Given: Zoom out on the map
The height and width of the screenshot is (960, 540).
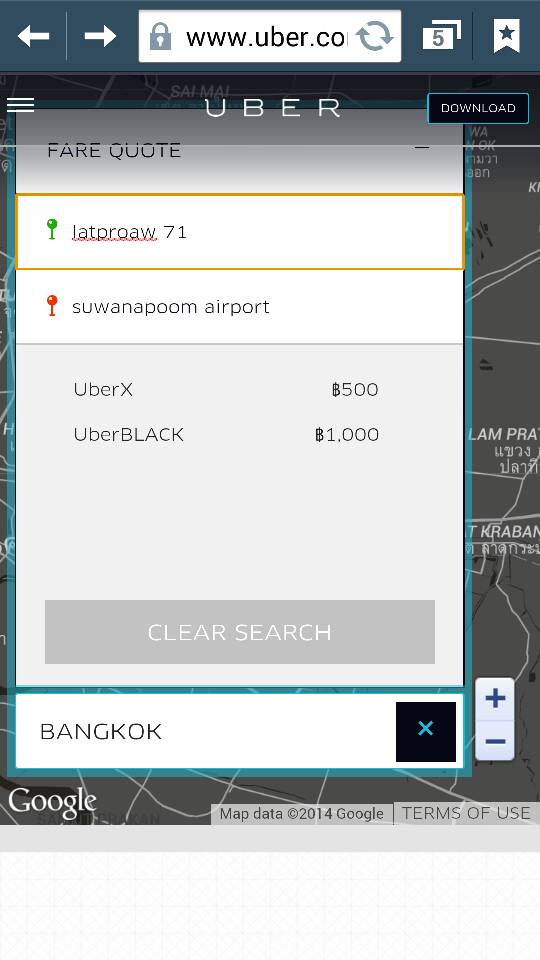Looking at the screenshot, I should [495, 741].
